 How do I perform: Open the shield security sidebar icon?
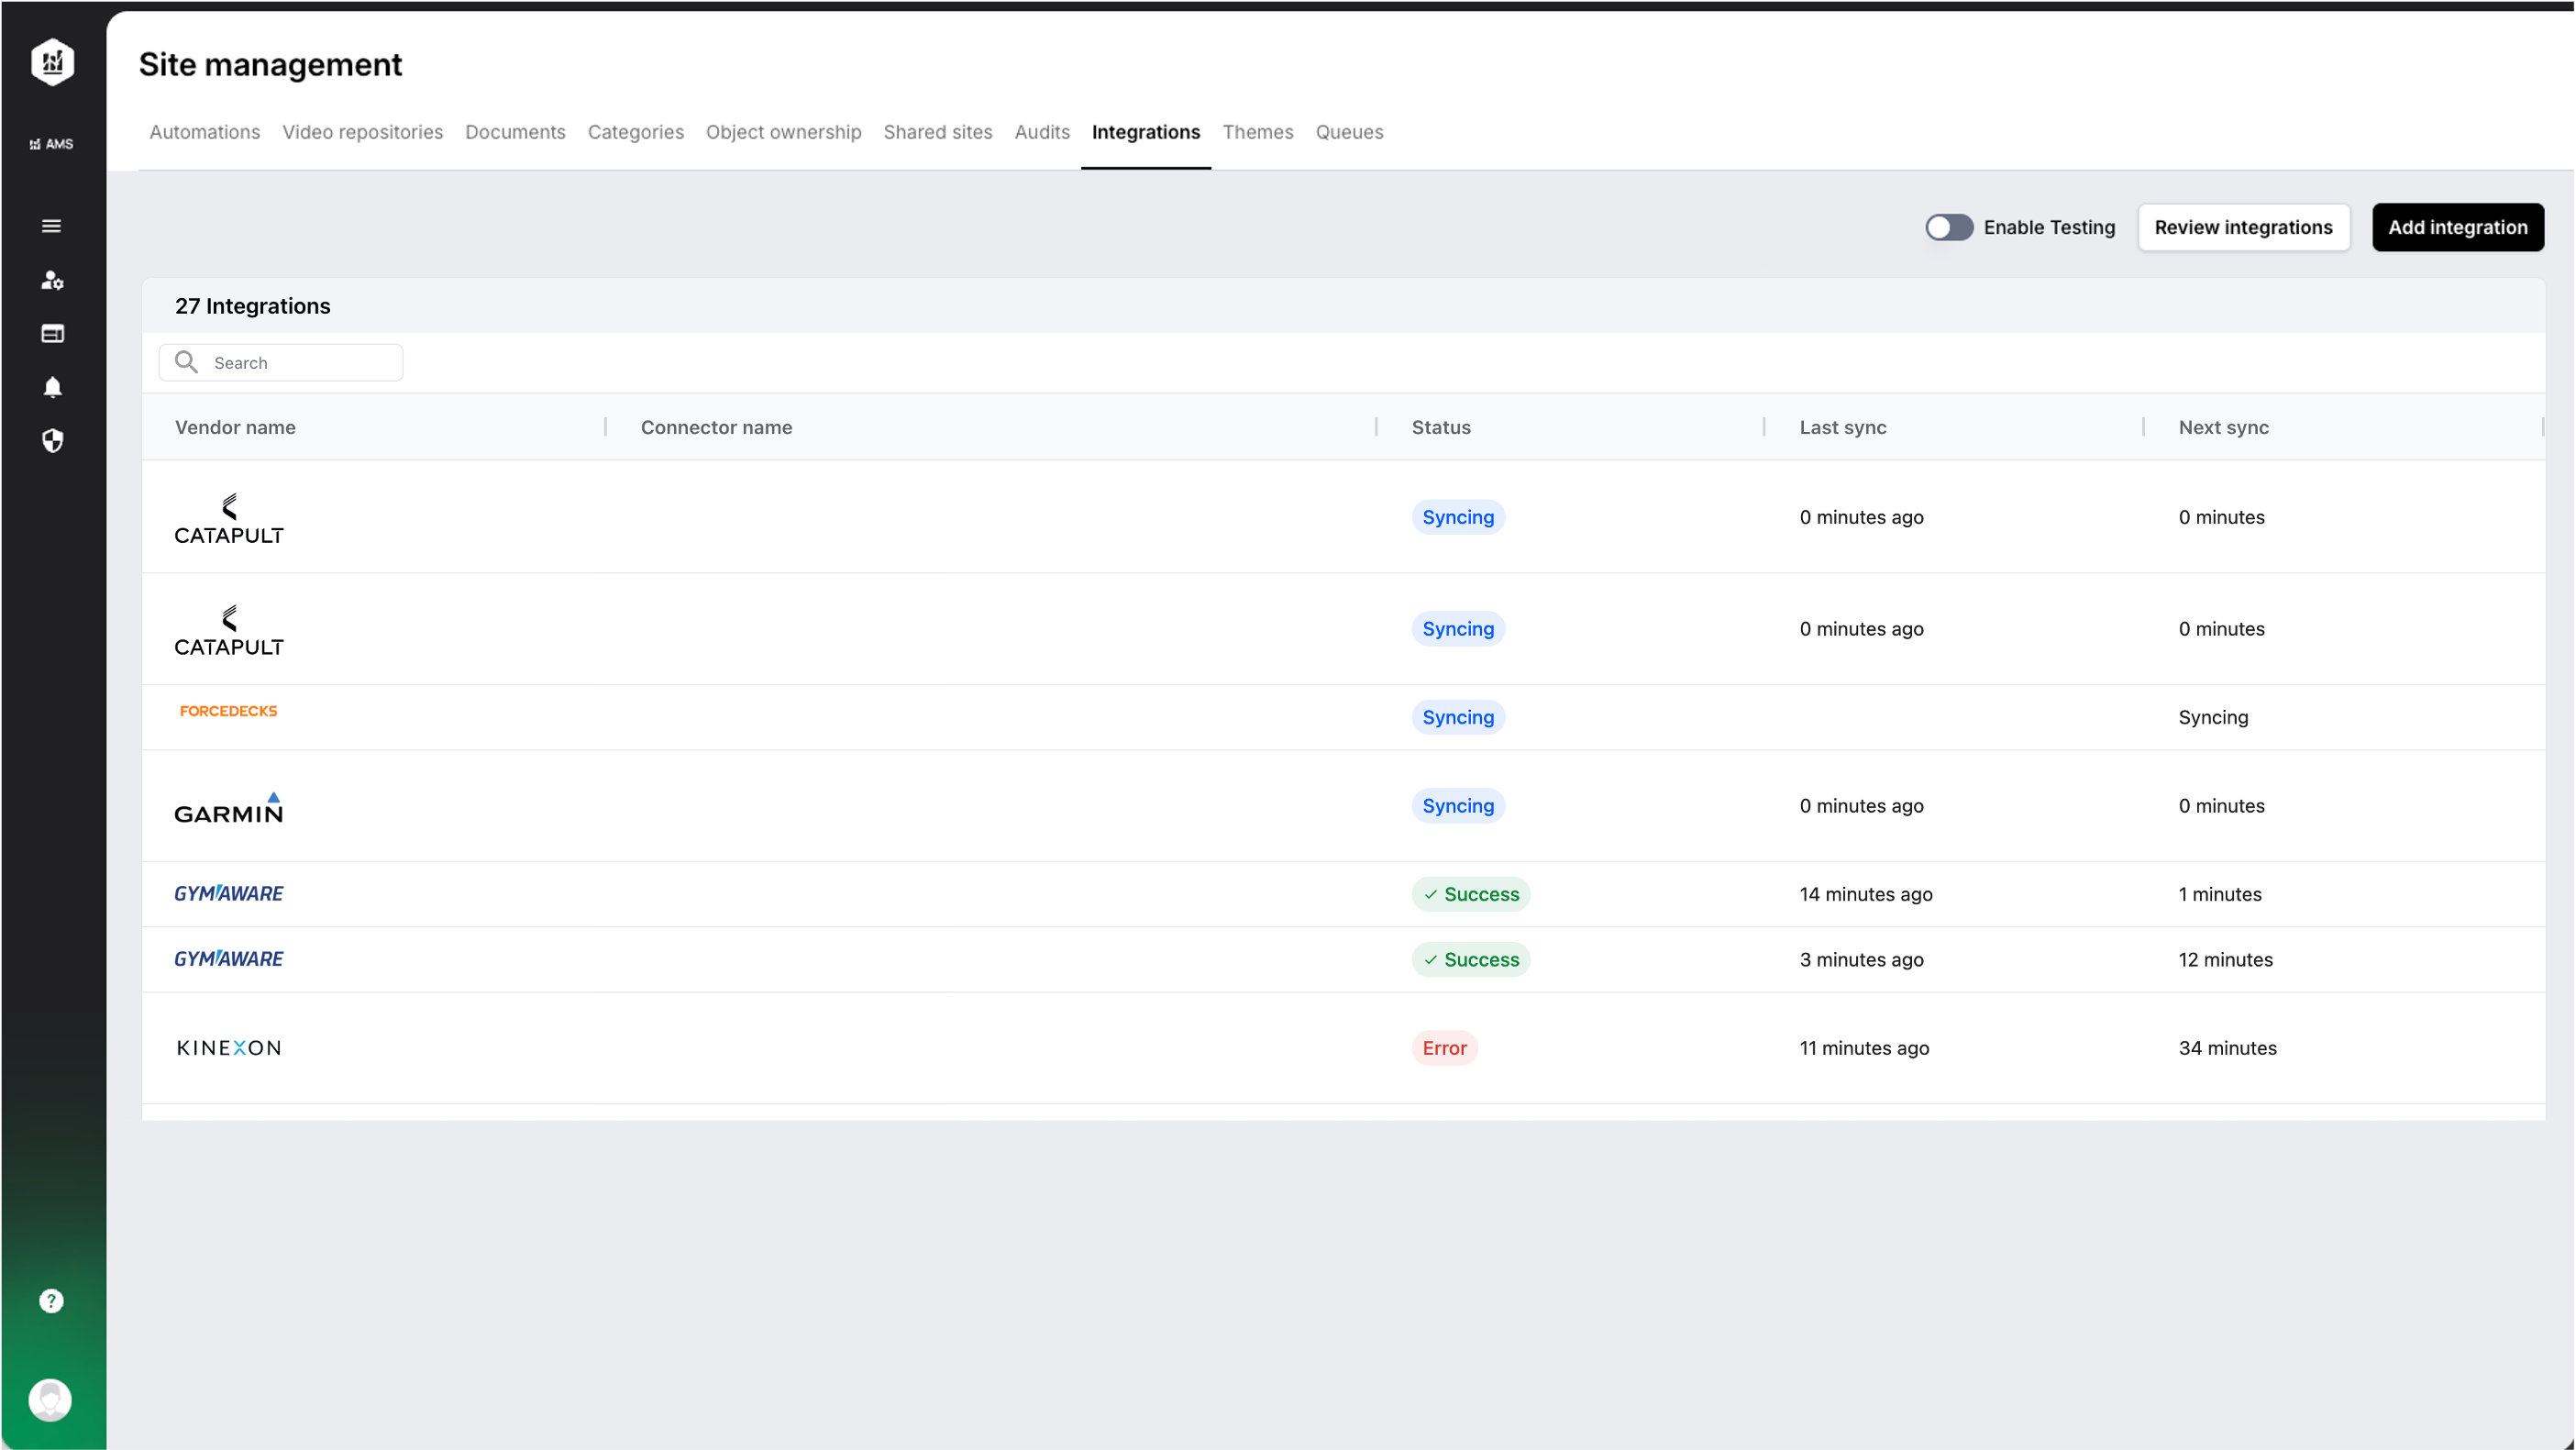coord(52,441)
